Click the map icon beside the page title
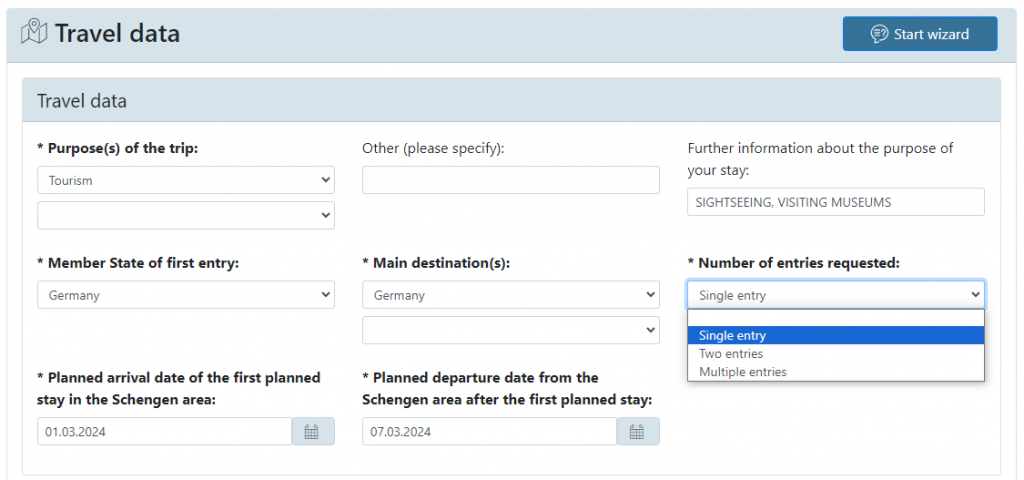The image size is (1024, 480). [34, 33]
